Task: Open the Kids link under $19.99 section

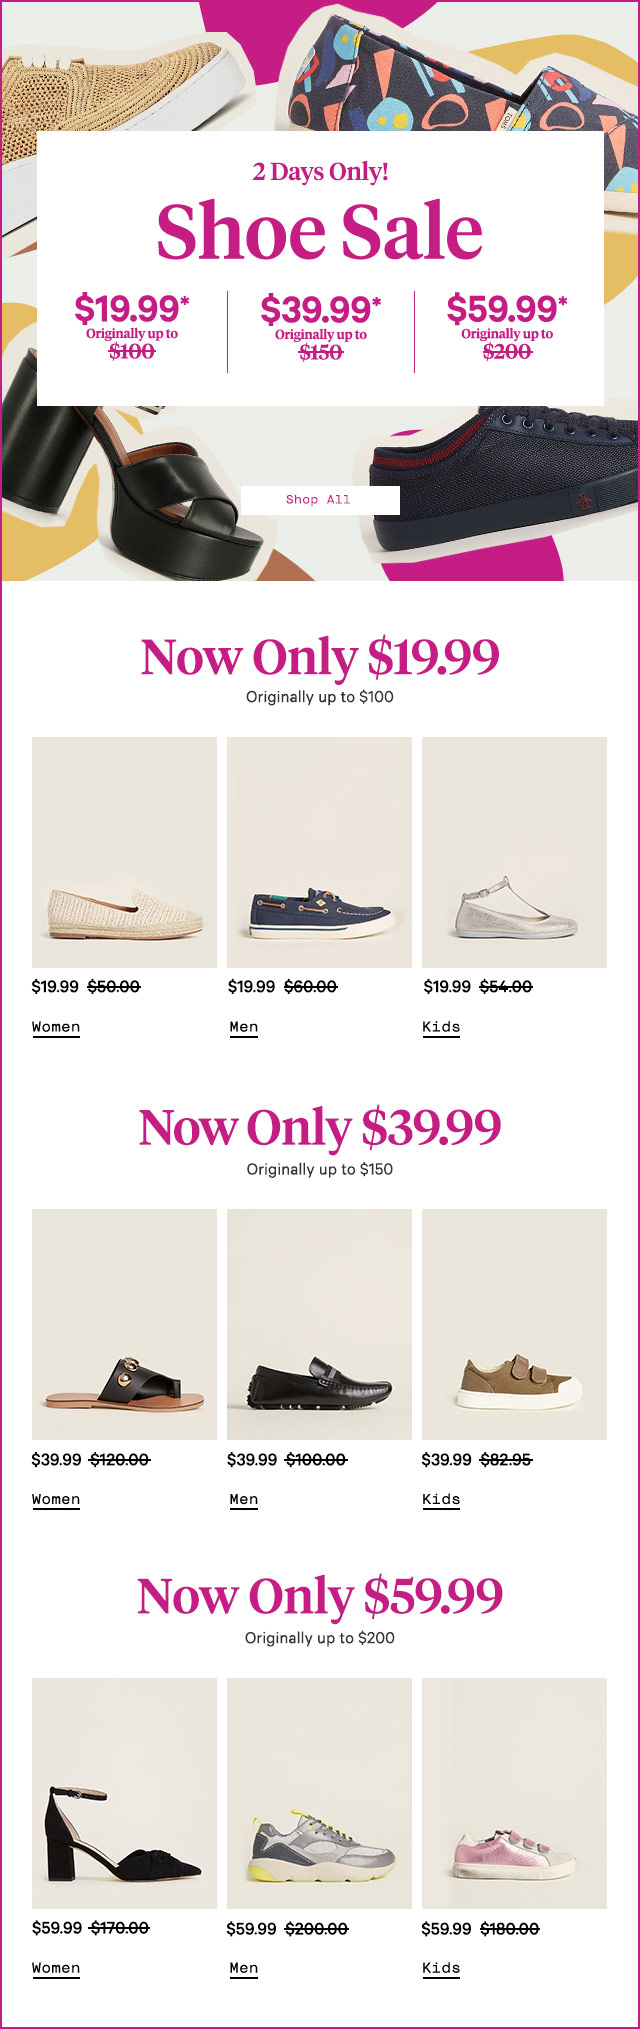Action: click(441, 1027)
